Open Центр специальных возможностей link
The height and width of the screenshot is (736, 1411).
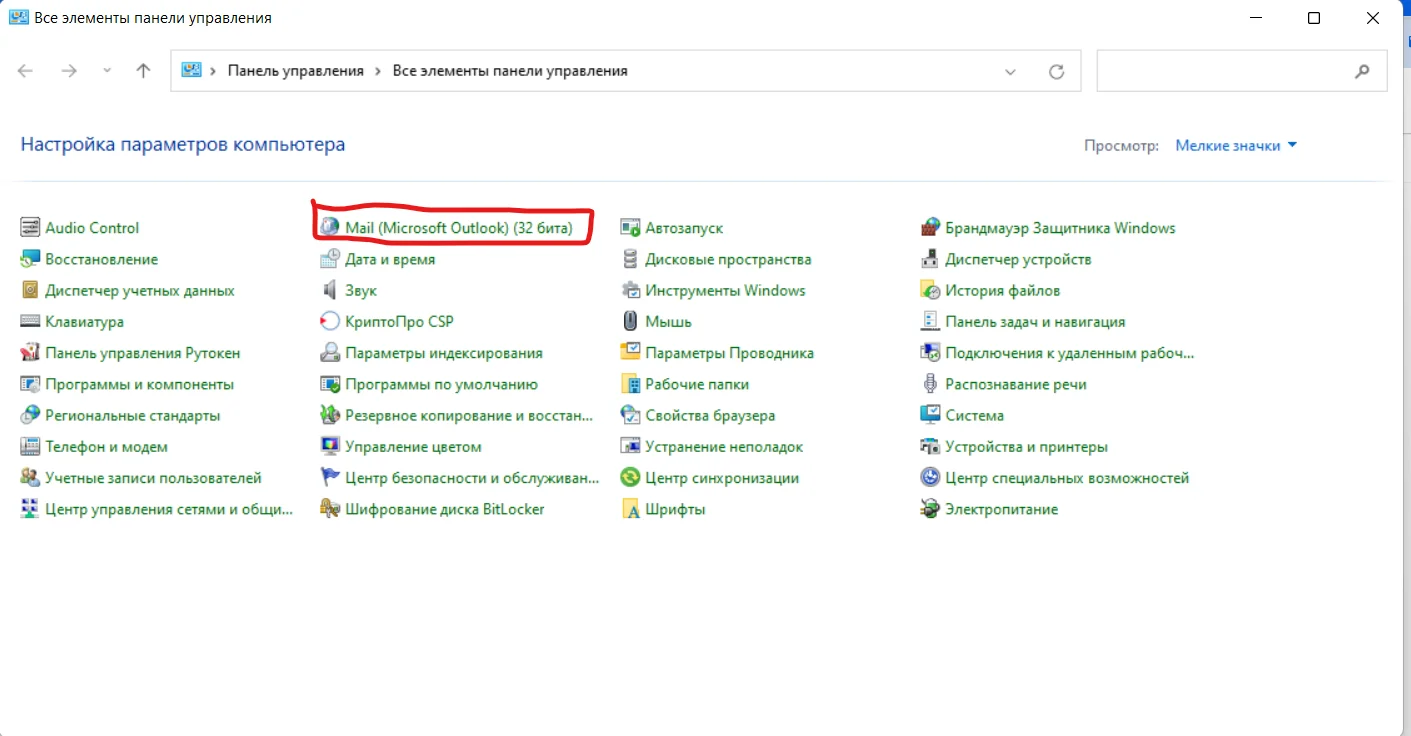[1067, 478]
